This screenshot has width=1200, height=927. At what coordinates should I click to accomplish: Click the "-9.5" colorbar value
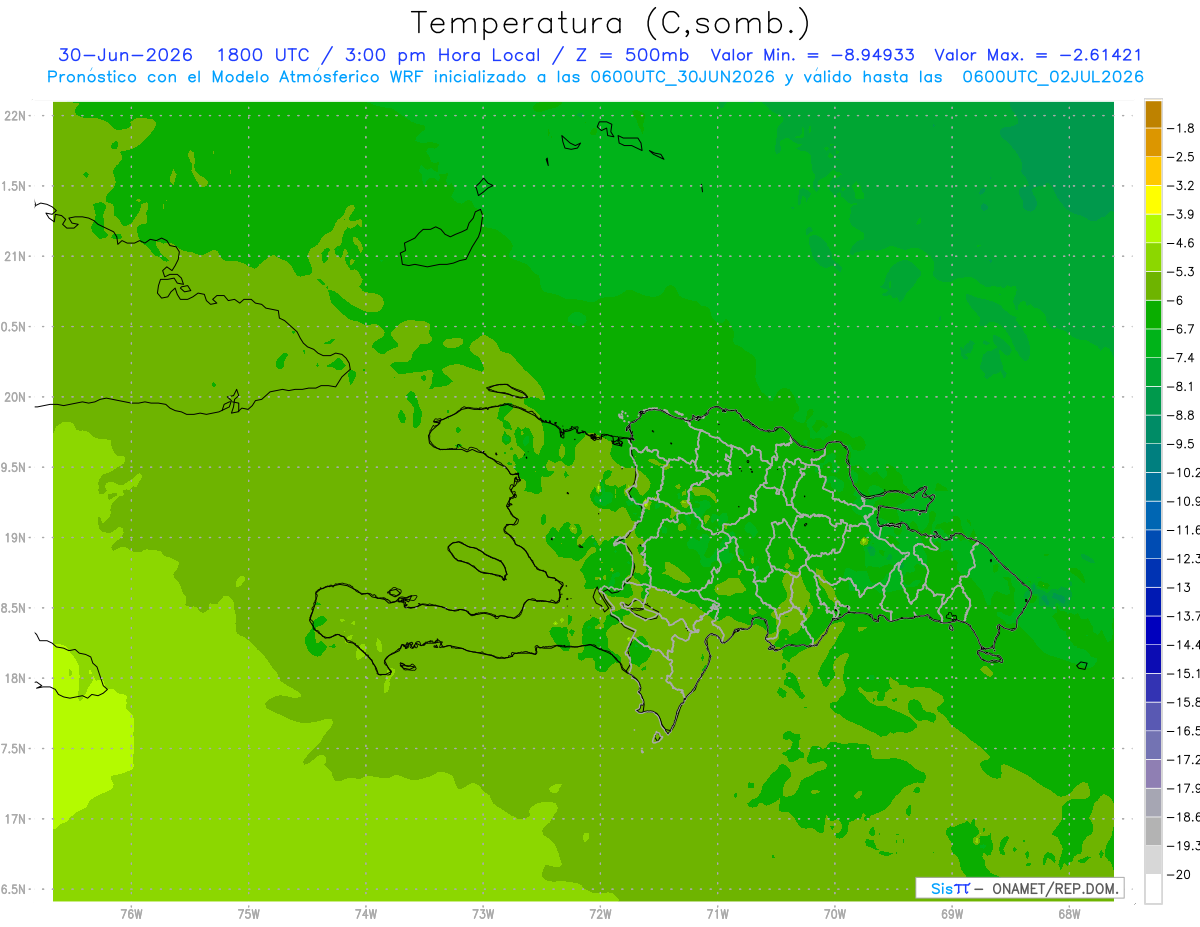click(1182, 444)
